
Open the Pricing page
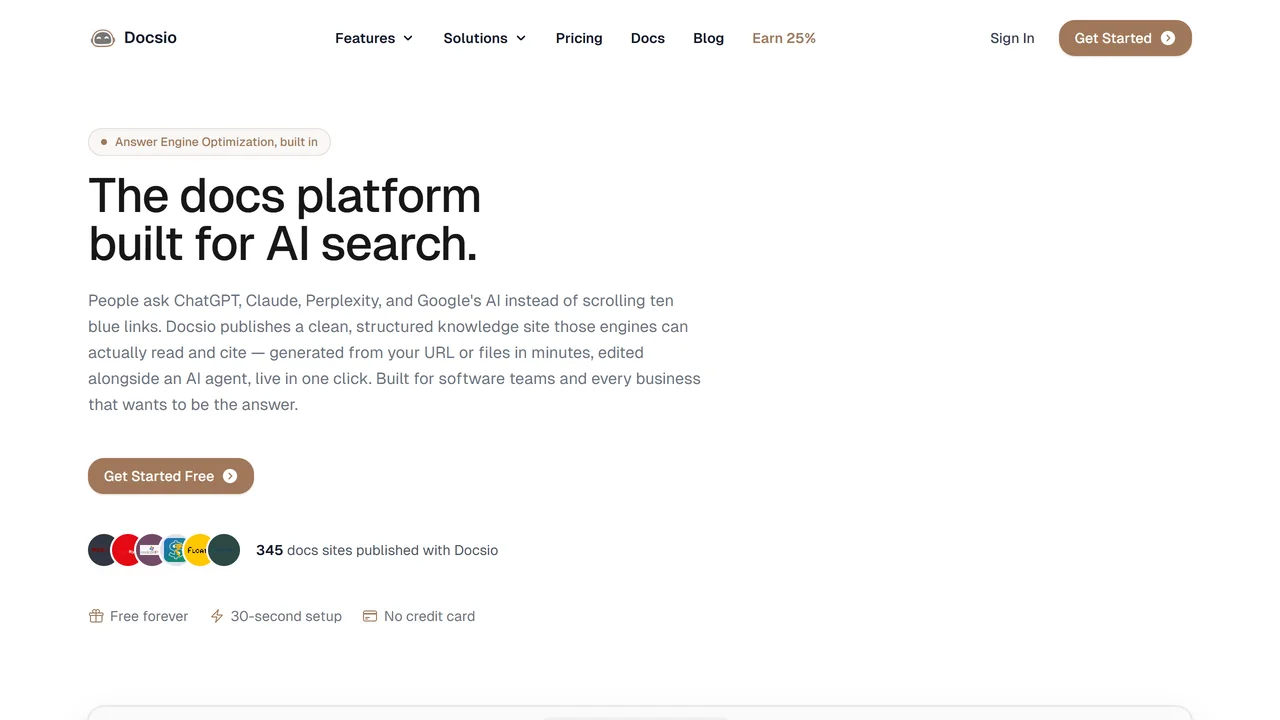coord(579,38)
